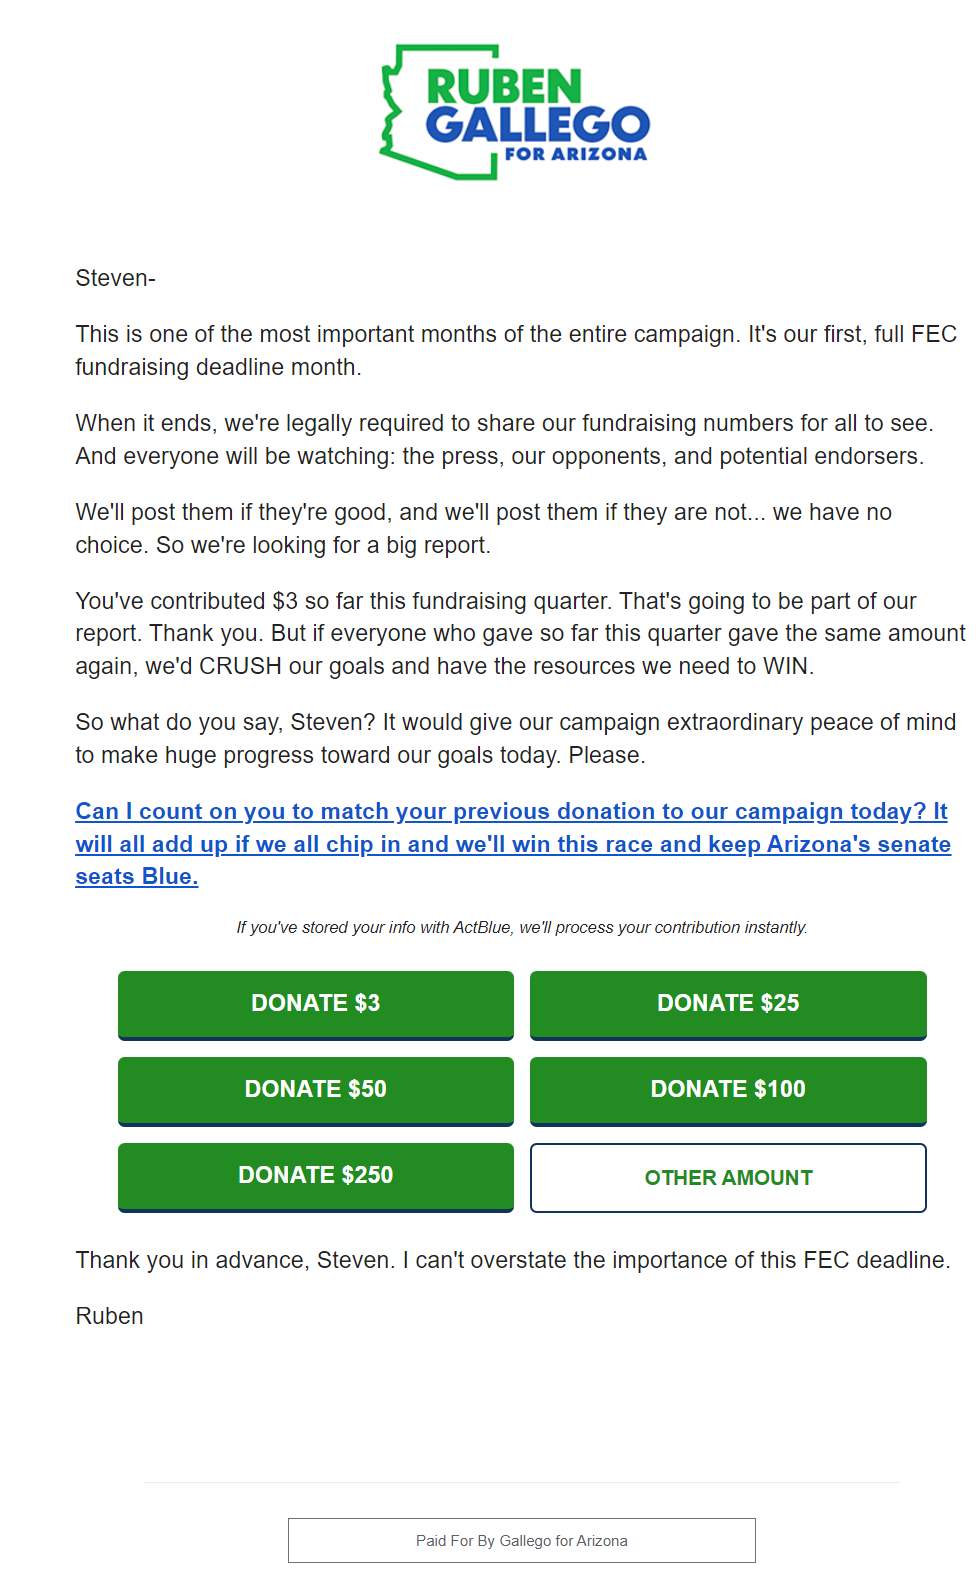Give $100 using the donate button
The height and width of the screenshot is (1573, 979).
tap(728, 1091)
